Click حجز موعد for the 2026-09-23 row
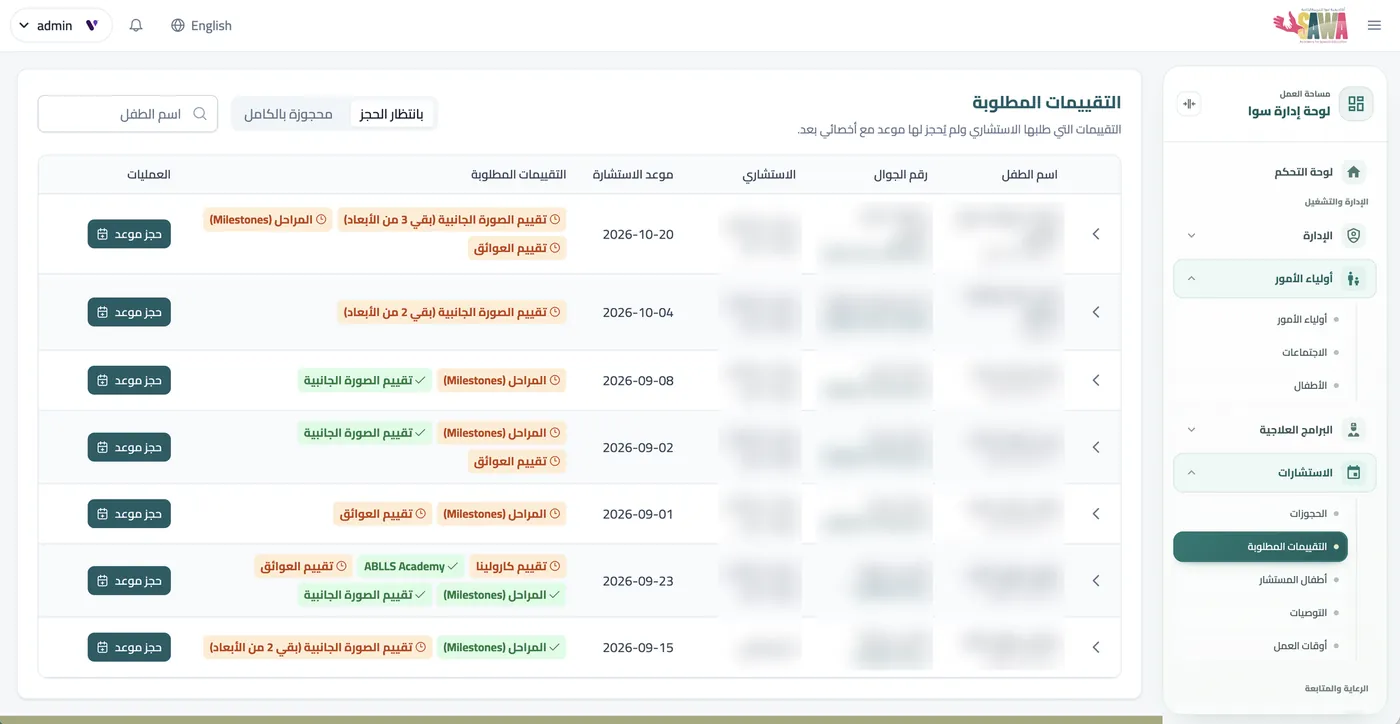The height and width of the screenshot is (724, 1400). pos(129,581)
